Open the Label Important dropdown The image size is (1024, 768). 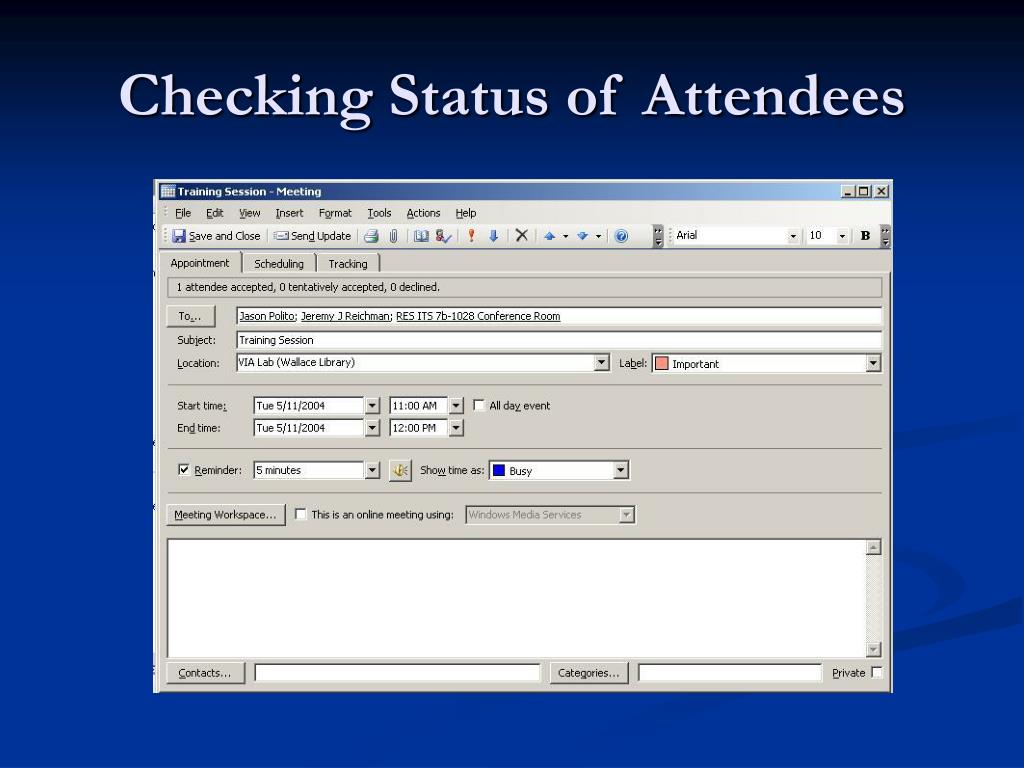tap(873, 363)
